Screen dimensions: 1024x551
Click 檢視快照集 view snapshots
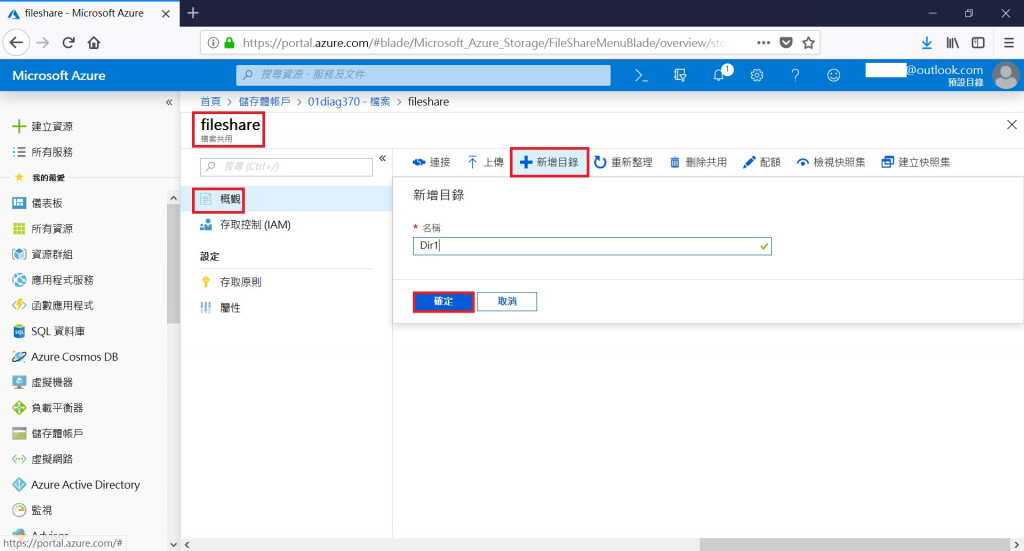pos(831,163)
